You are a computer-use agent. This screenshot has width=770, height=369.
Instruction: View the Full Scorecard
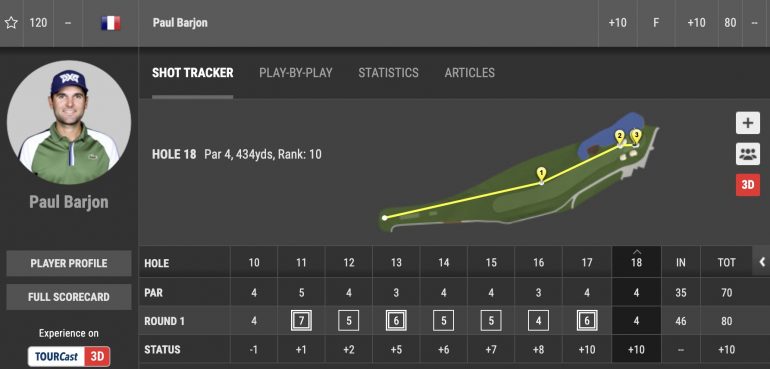click(x=69, y=297)
